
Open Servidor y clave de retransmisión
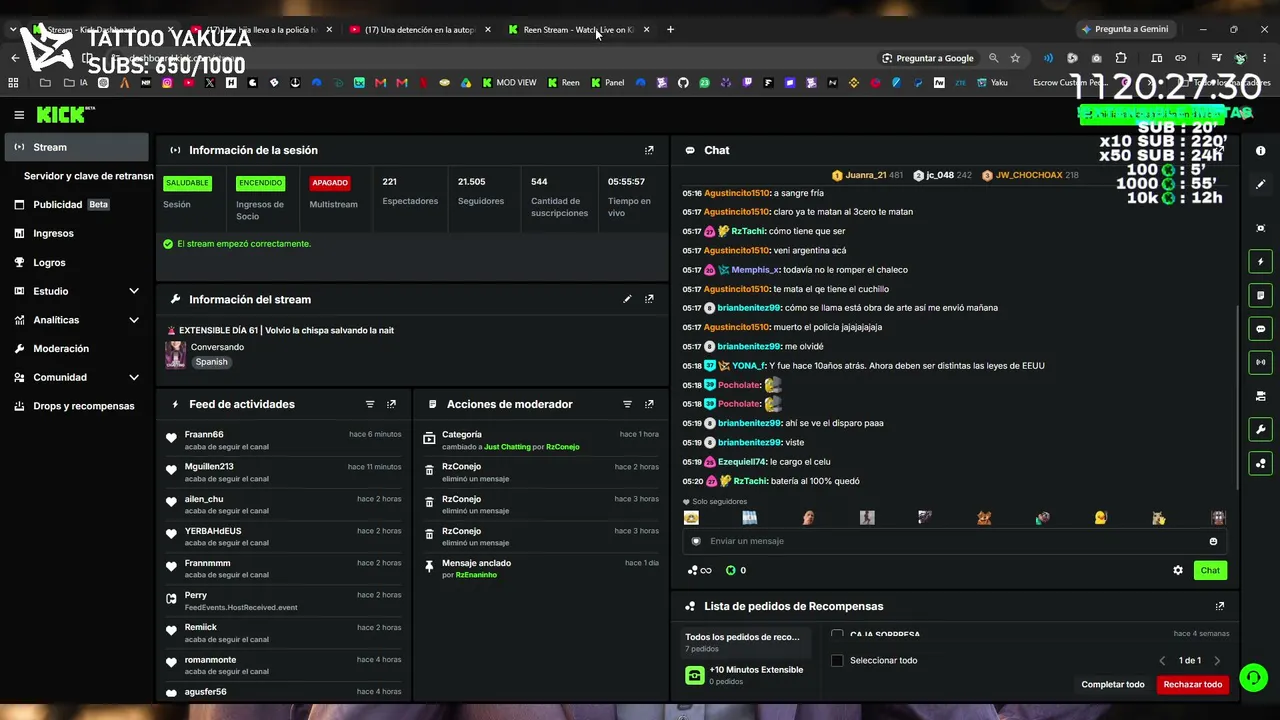[x=88, y=176]
